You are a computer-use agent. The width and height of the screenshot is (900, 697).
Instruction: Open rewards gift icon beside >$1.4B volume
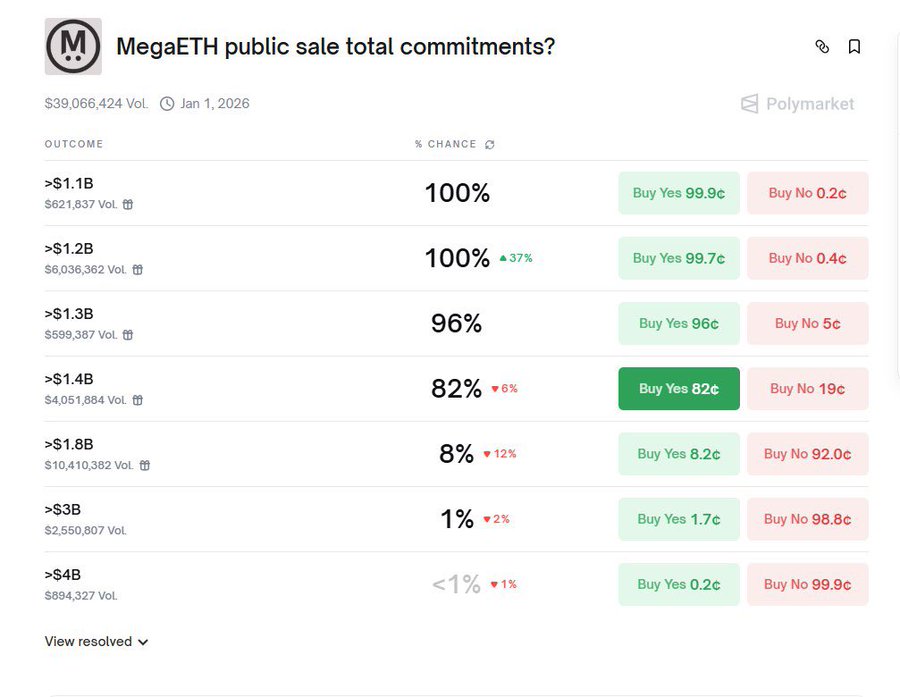point(138,400)
